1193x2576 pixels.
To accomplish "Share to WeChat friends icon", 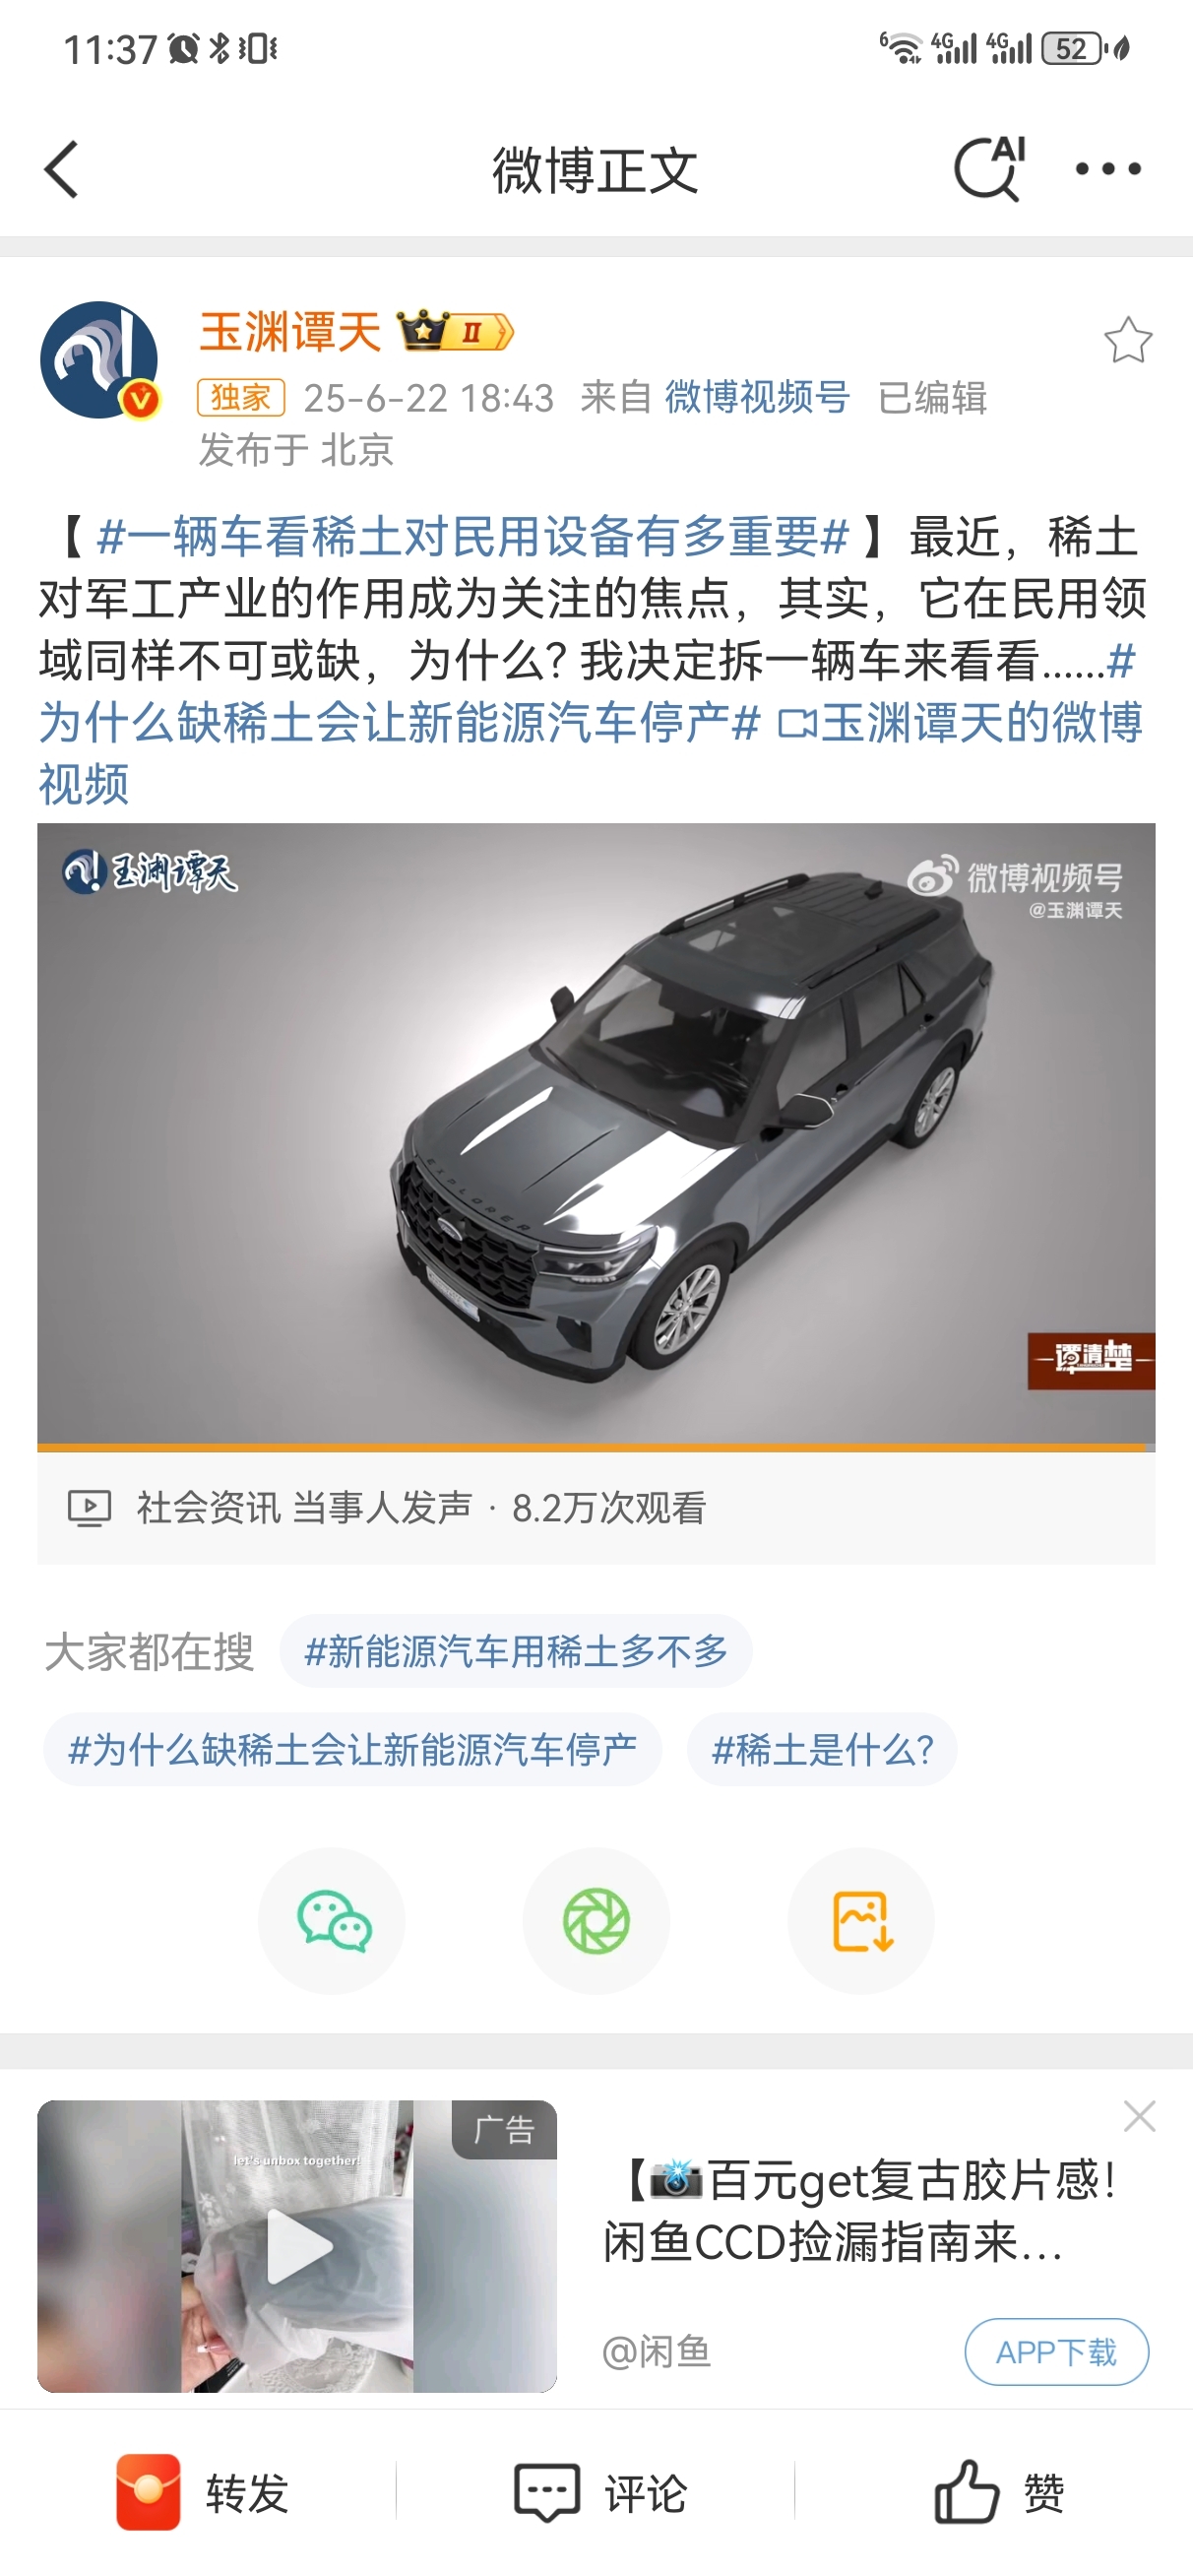I will (333, 1920).
